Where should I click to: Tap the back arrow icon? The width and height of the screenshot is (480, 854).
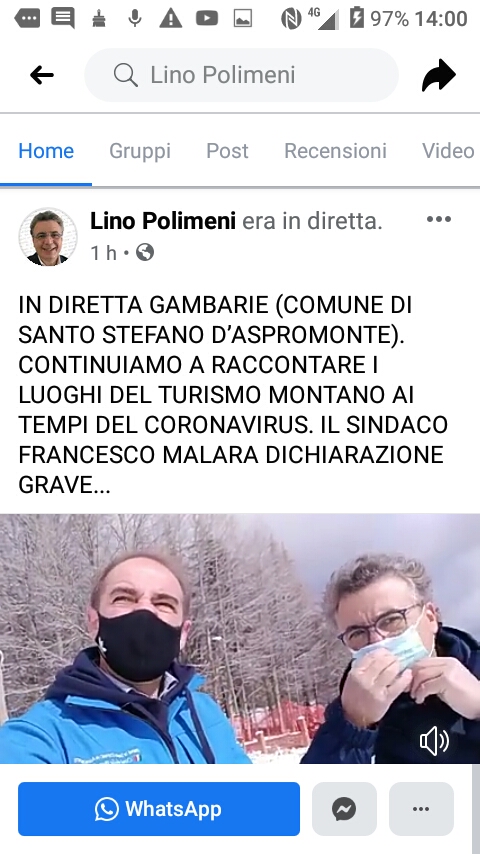coord(42,75)
